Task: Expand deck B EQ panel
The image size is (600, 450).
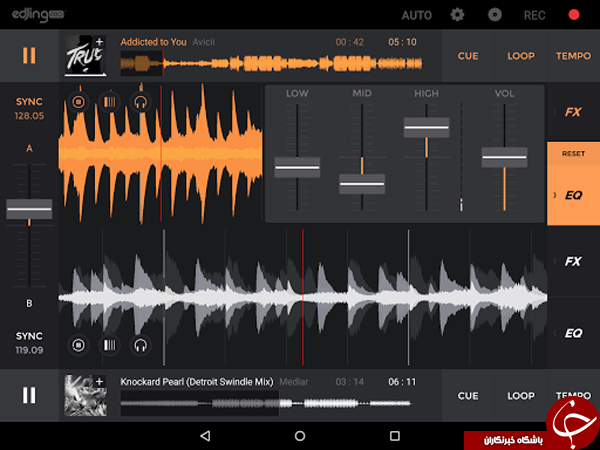Action: (573, 333)
